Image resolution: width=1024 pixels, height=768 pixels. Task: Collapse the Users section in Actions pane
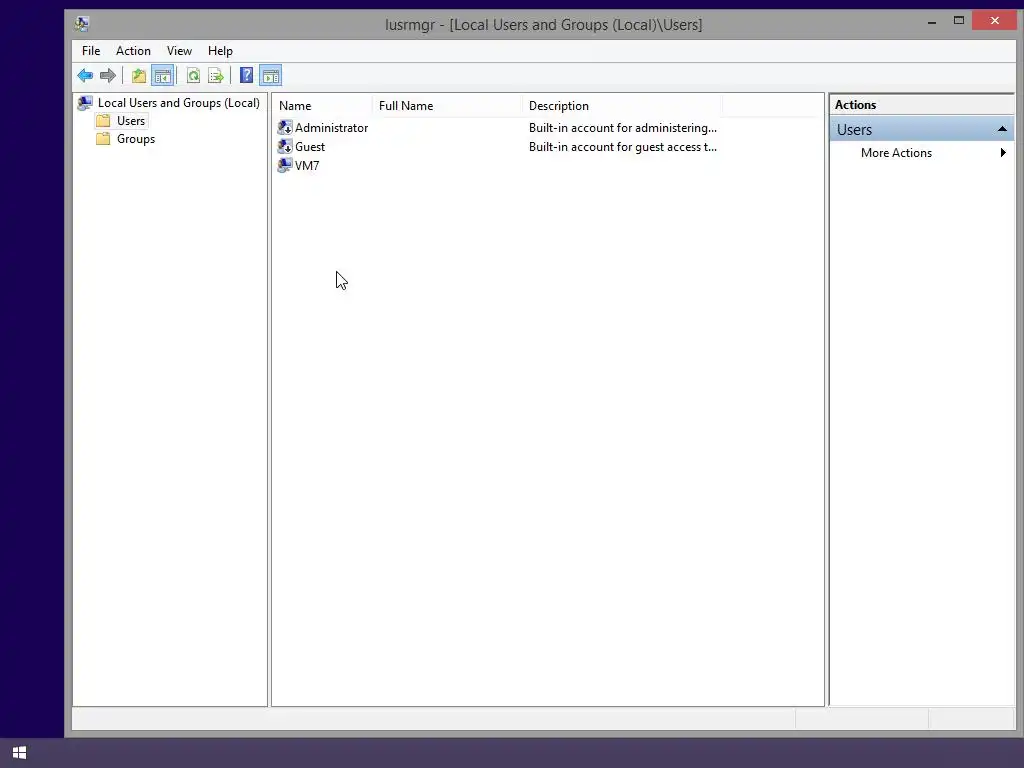pos(1002,129)
